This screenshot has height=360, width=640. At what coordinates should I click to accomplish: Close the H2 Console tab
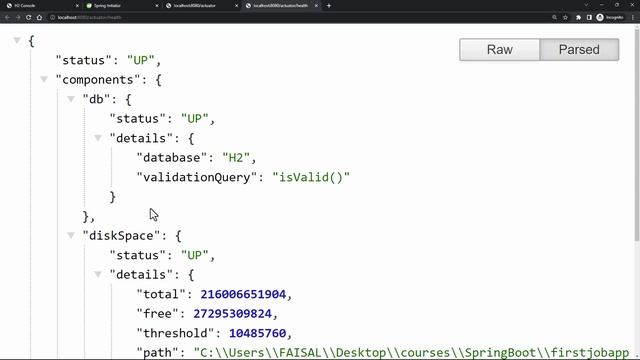coord(77,6)
